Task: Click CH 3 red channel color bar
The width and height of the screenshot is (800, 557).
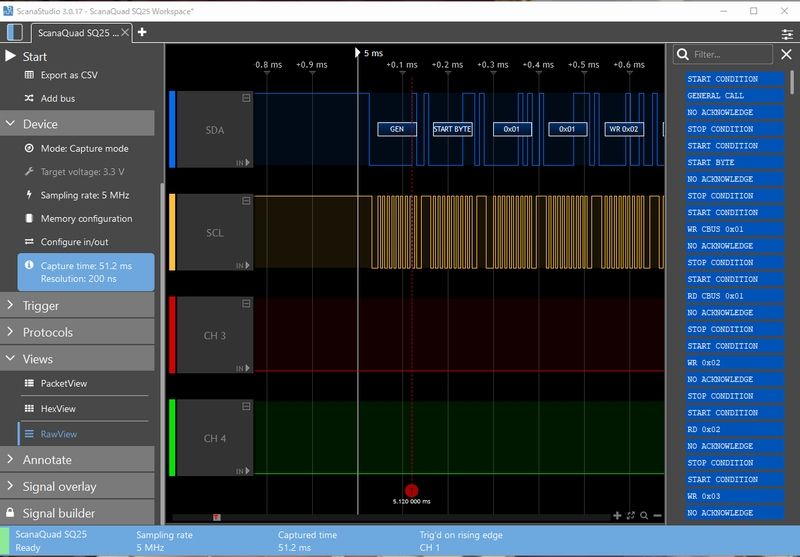Action: 172,335
